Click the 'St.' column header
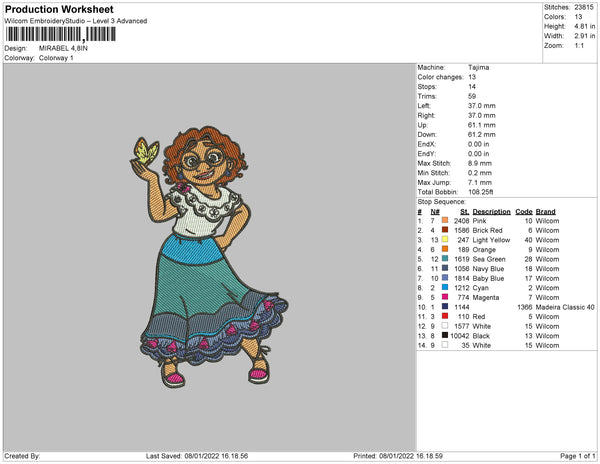The width and height of the screenshot is (600, 464). coord(465,212)
